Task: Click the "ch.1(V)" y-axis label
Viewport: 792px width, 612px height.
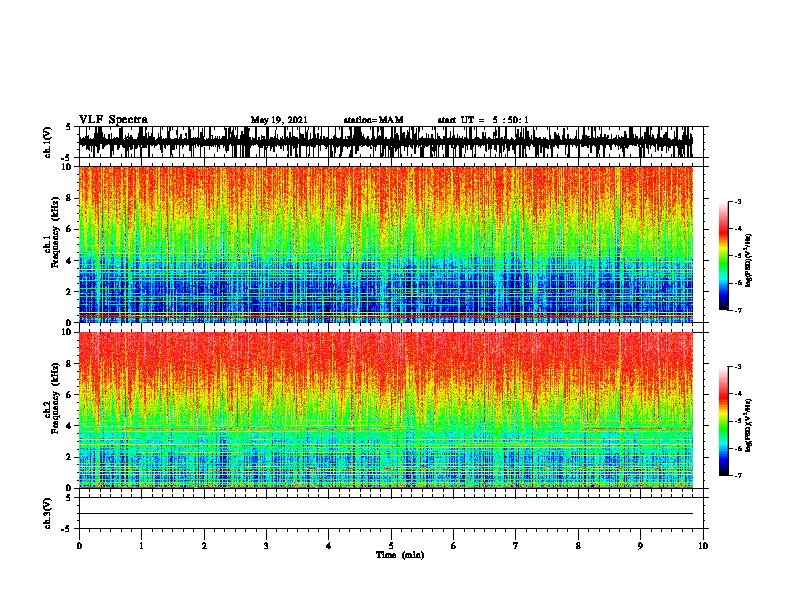Action: coord(47,142)
